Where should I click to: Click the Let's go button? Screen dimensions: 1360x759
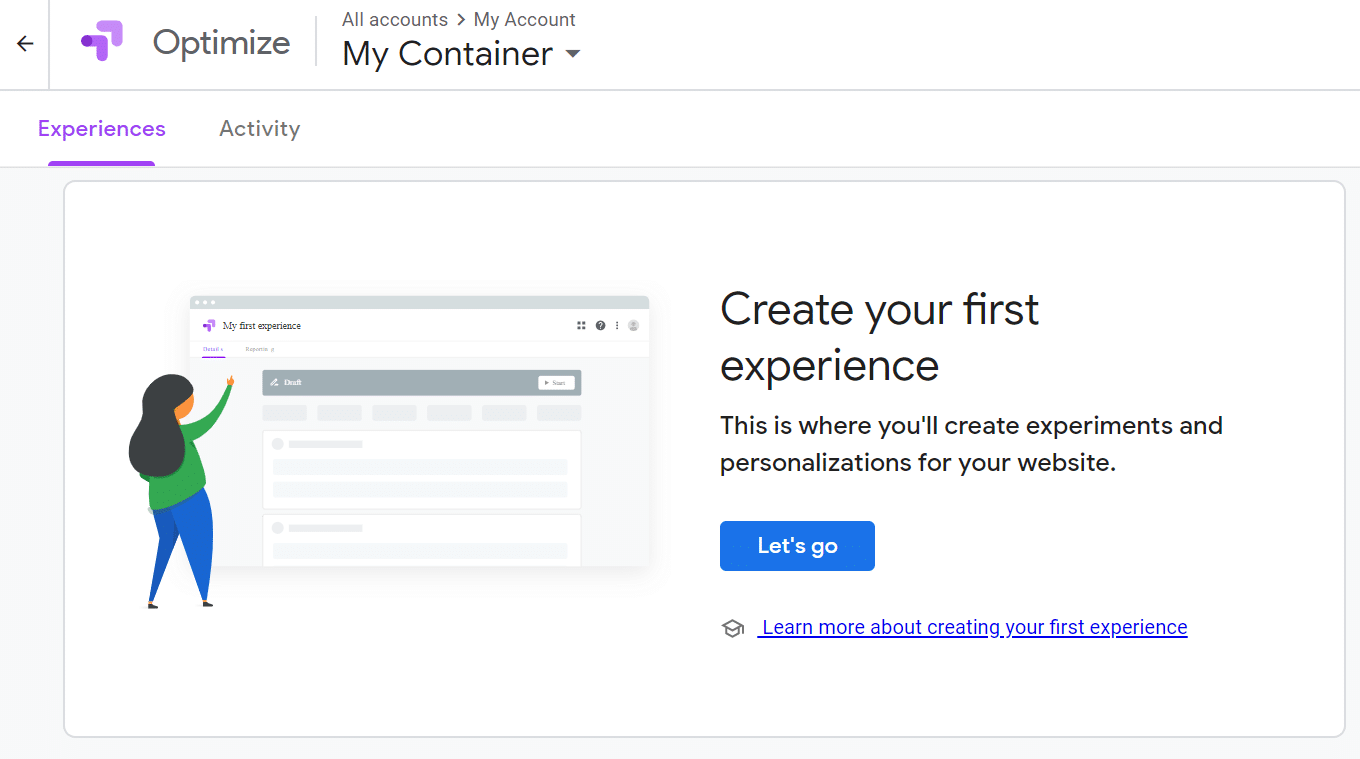pyautogui.click(x=797, y=546)
